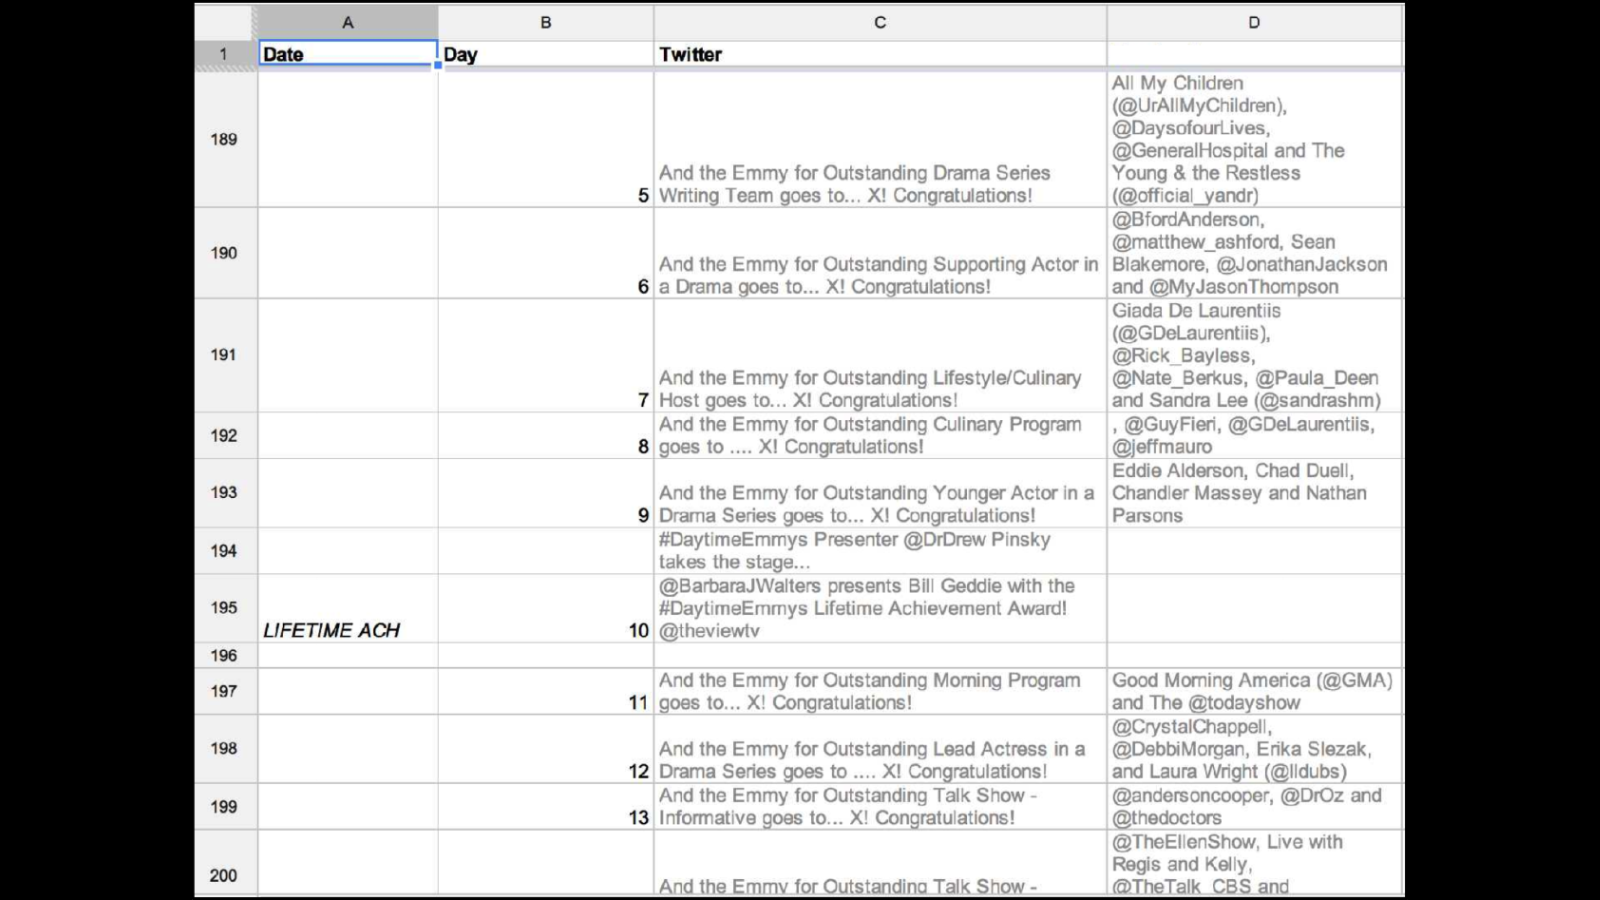Image resolution: width=1600 pixels, height=900 pixels.
Task: Click cell mentioning Presenter @DrDrew Pinsky
Action: pyautogui.click(x=880, y=550)
